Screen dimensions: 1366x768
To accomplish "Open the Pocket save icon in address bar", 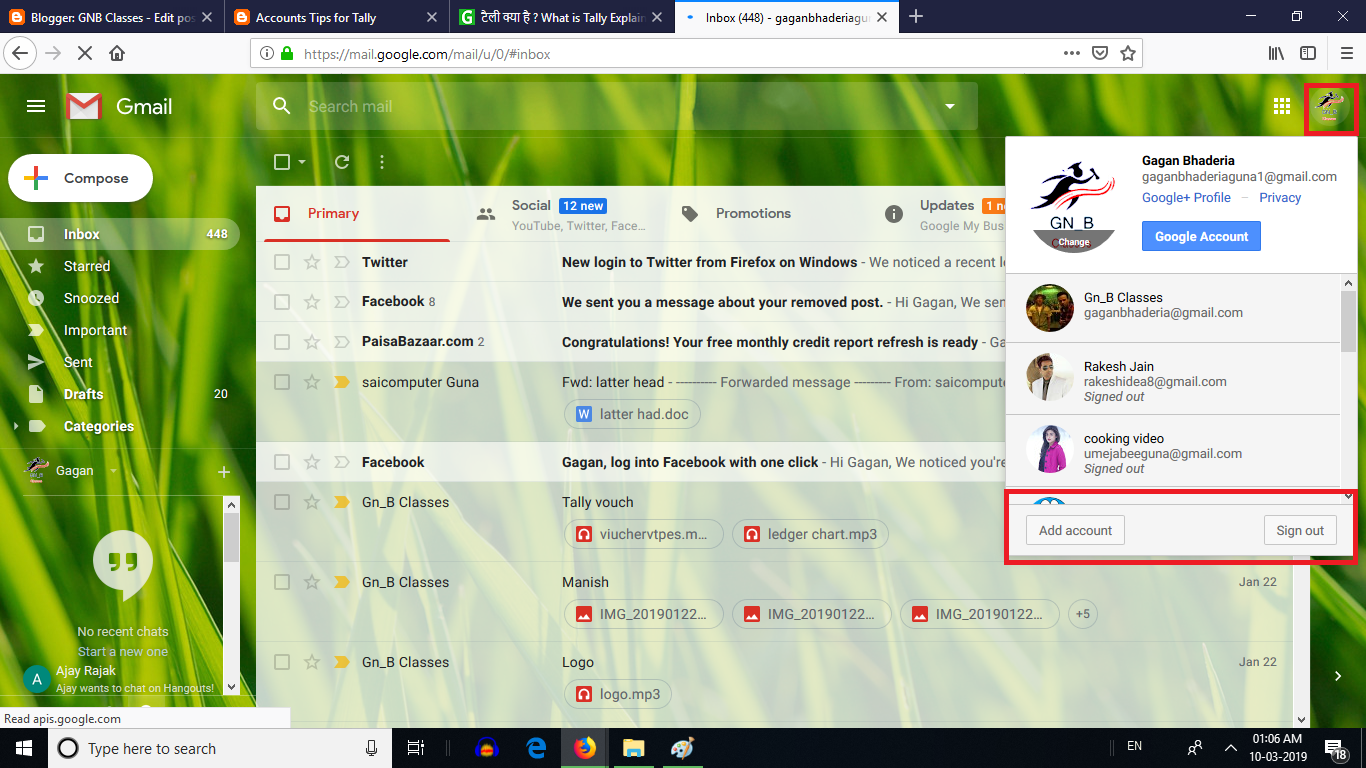I will 1100,53.
